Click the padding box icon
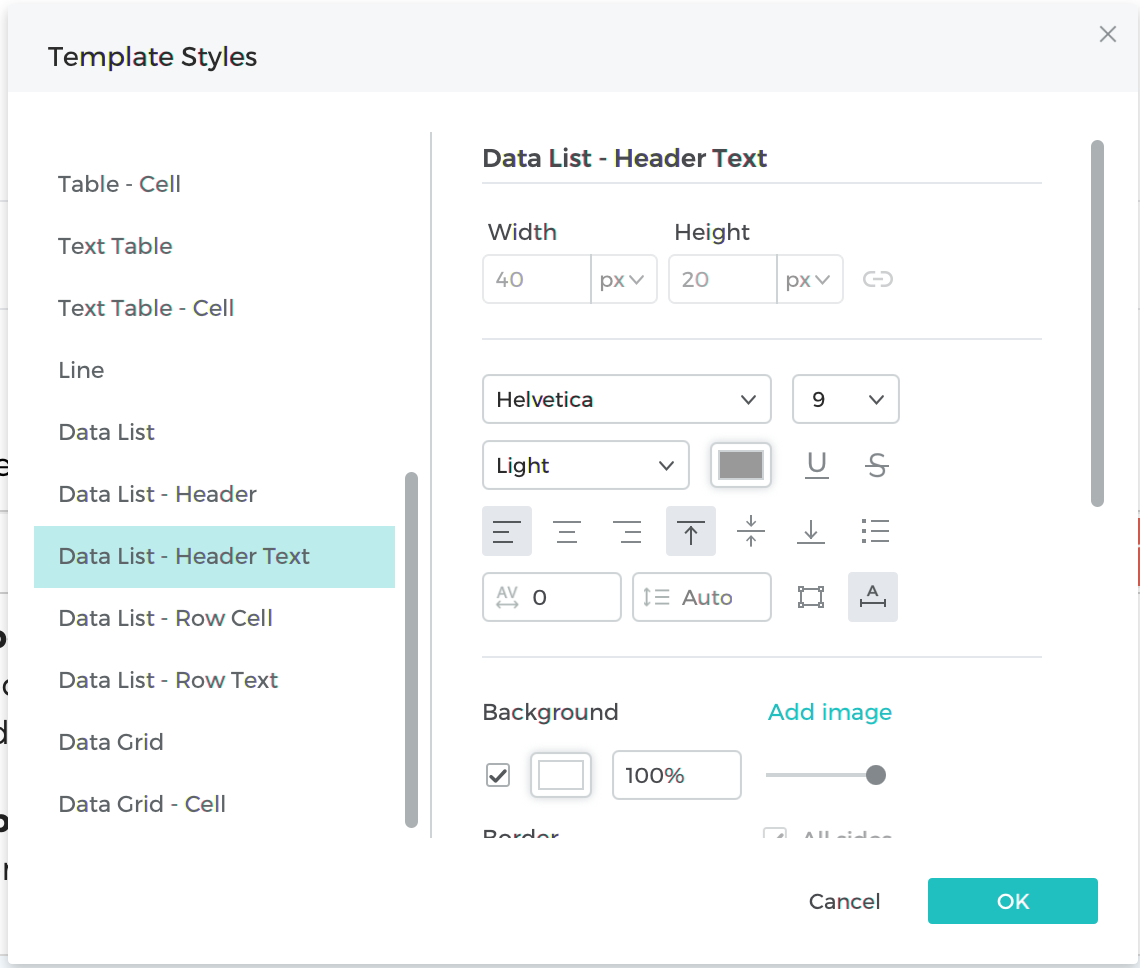1140x968 pixels. pos(810,597)
